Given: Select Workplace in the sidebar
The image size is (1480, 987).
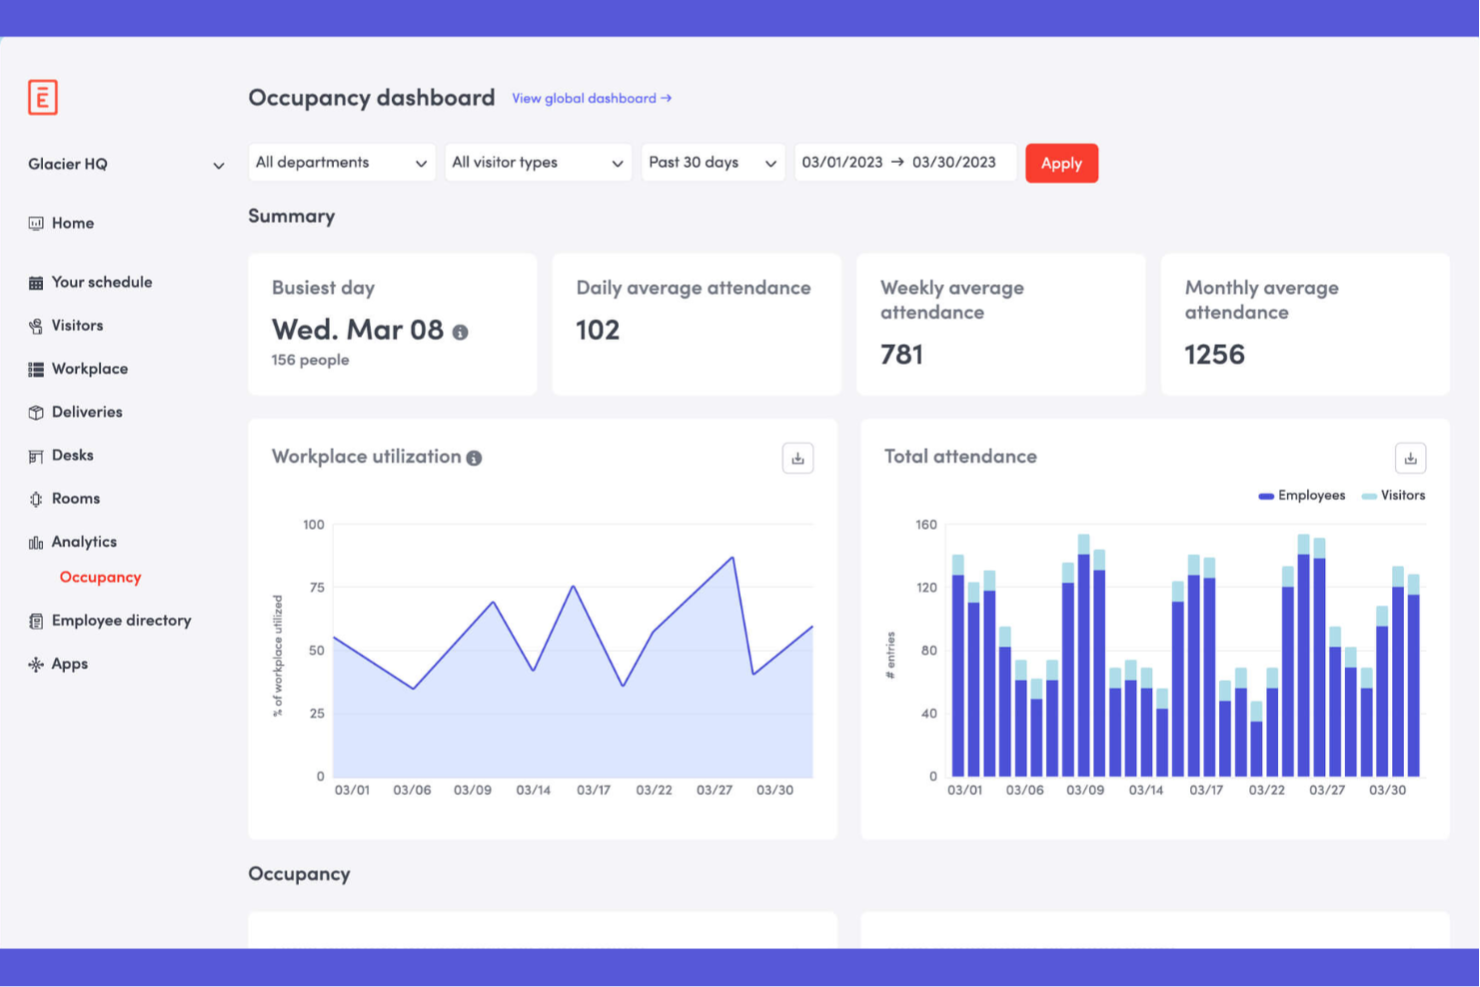Looking at the screenshot, I should tap(90, 368).
